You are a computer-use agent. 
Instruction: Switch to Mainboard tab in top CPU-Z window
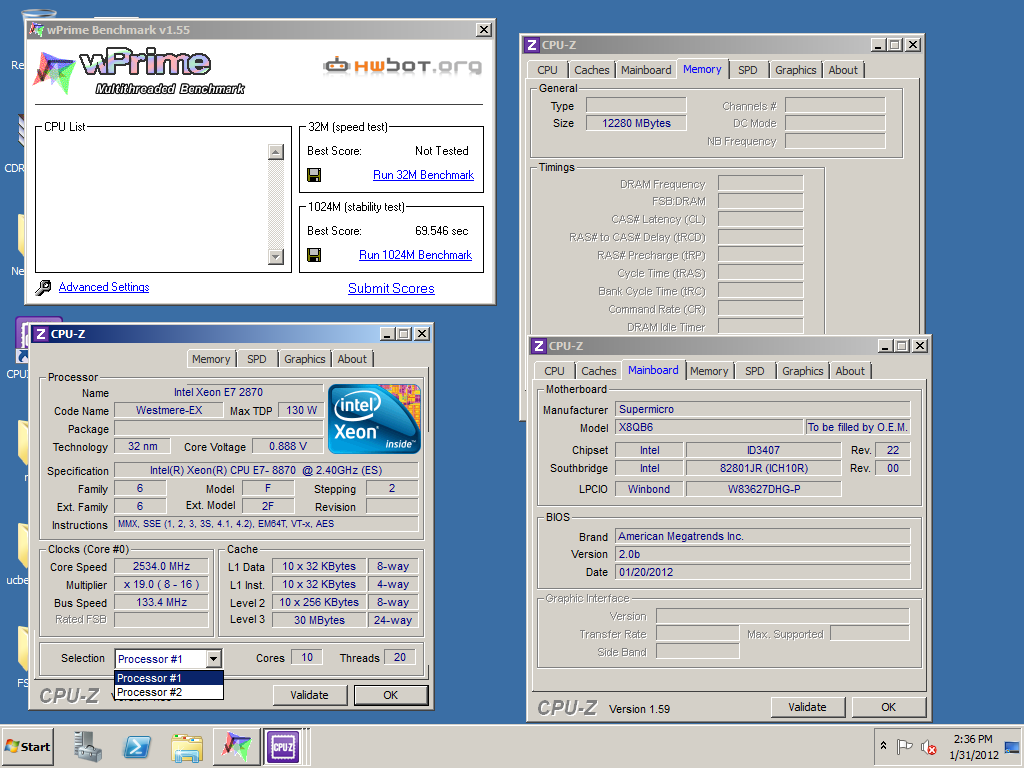click(646, 70)
